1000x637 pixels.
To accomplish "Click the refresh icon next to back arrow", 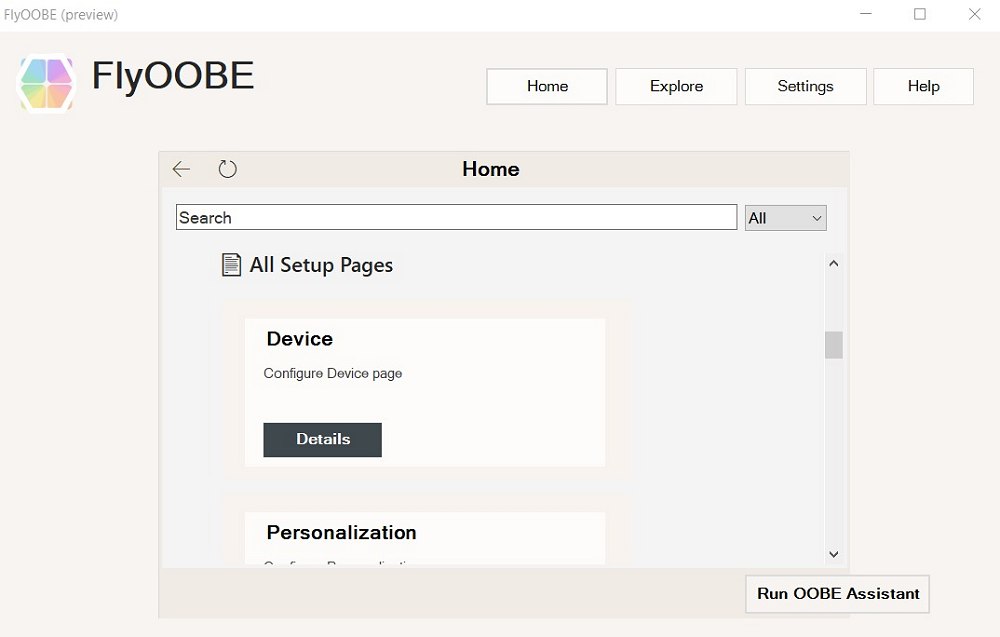I will (227, 169).
